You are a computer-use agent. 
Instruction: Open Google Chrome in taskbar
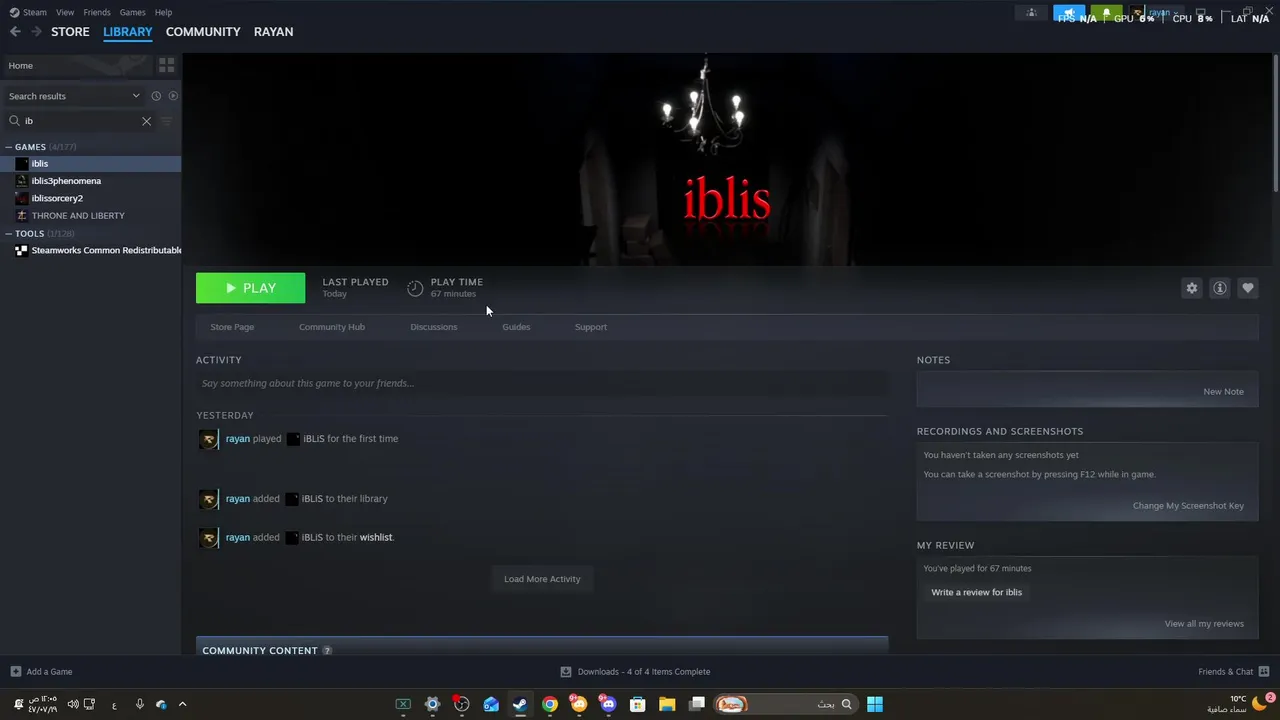tap(549, 704)
